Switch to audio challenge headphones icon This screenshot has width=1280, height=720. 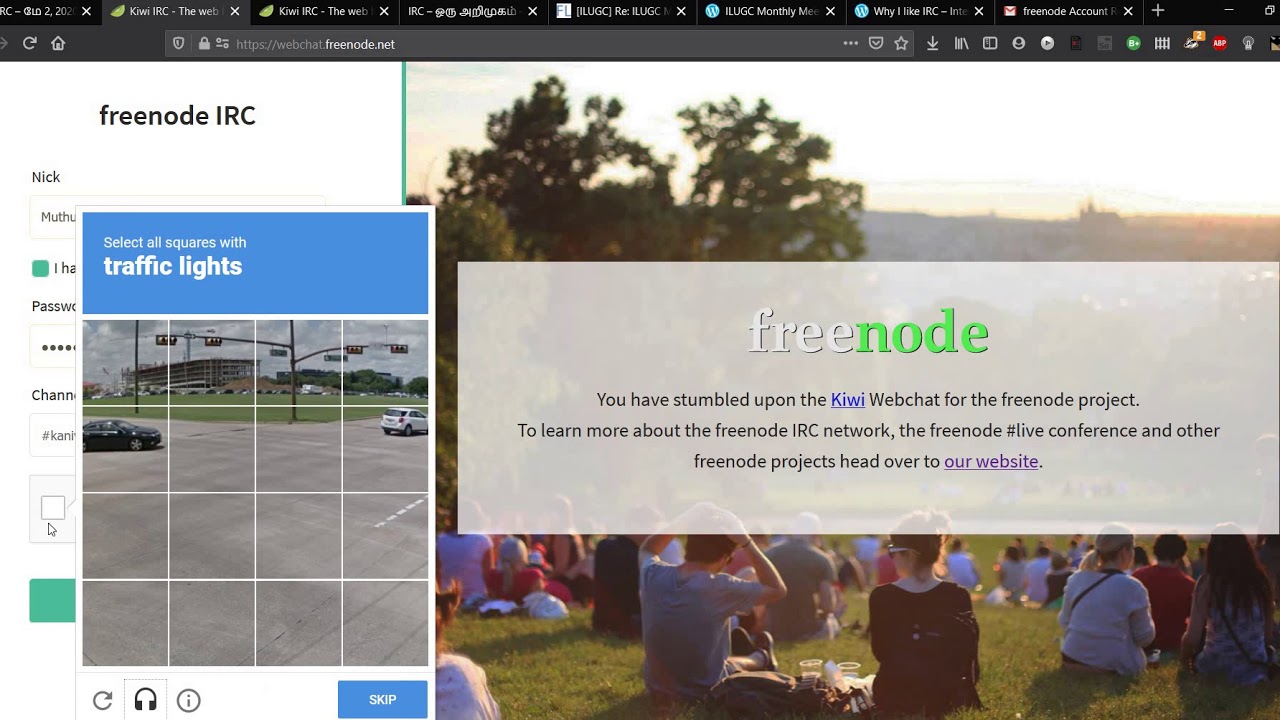(x=145, y=700)
